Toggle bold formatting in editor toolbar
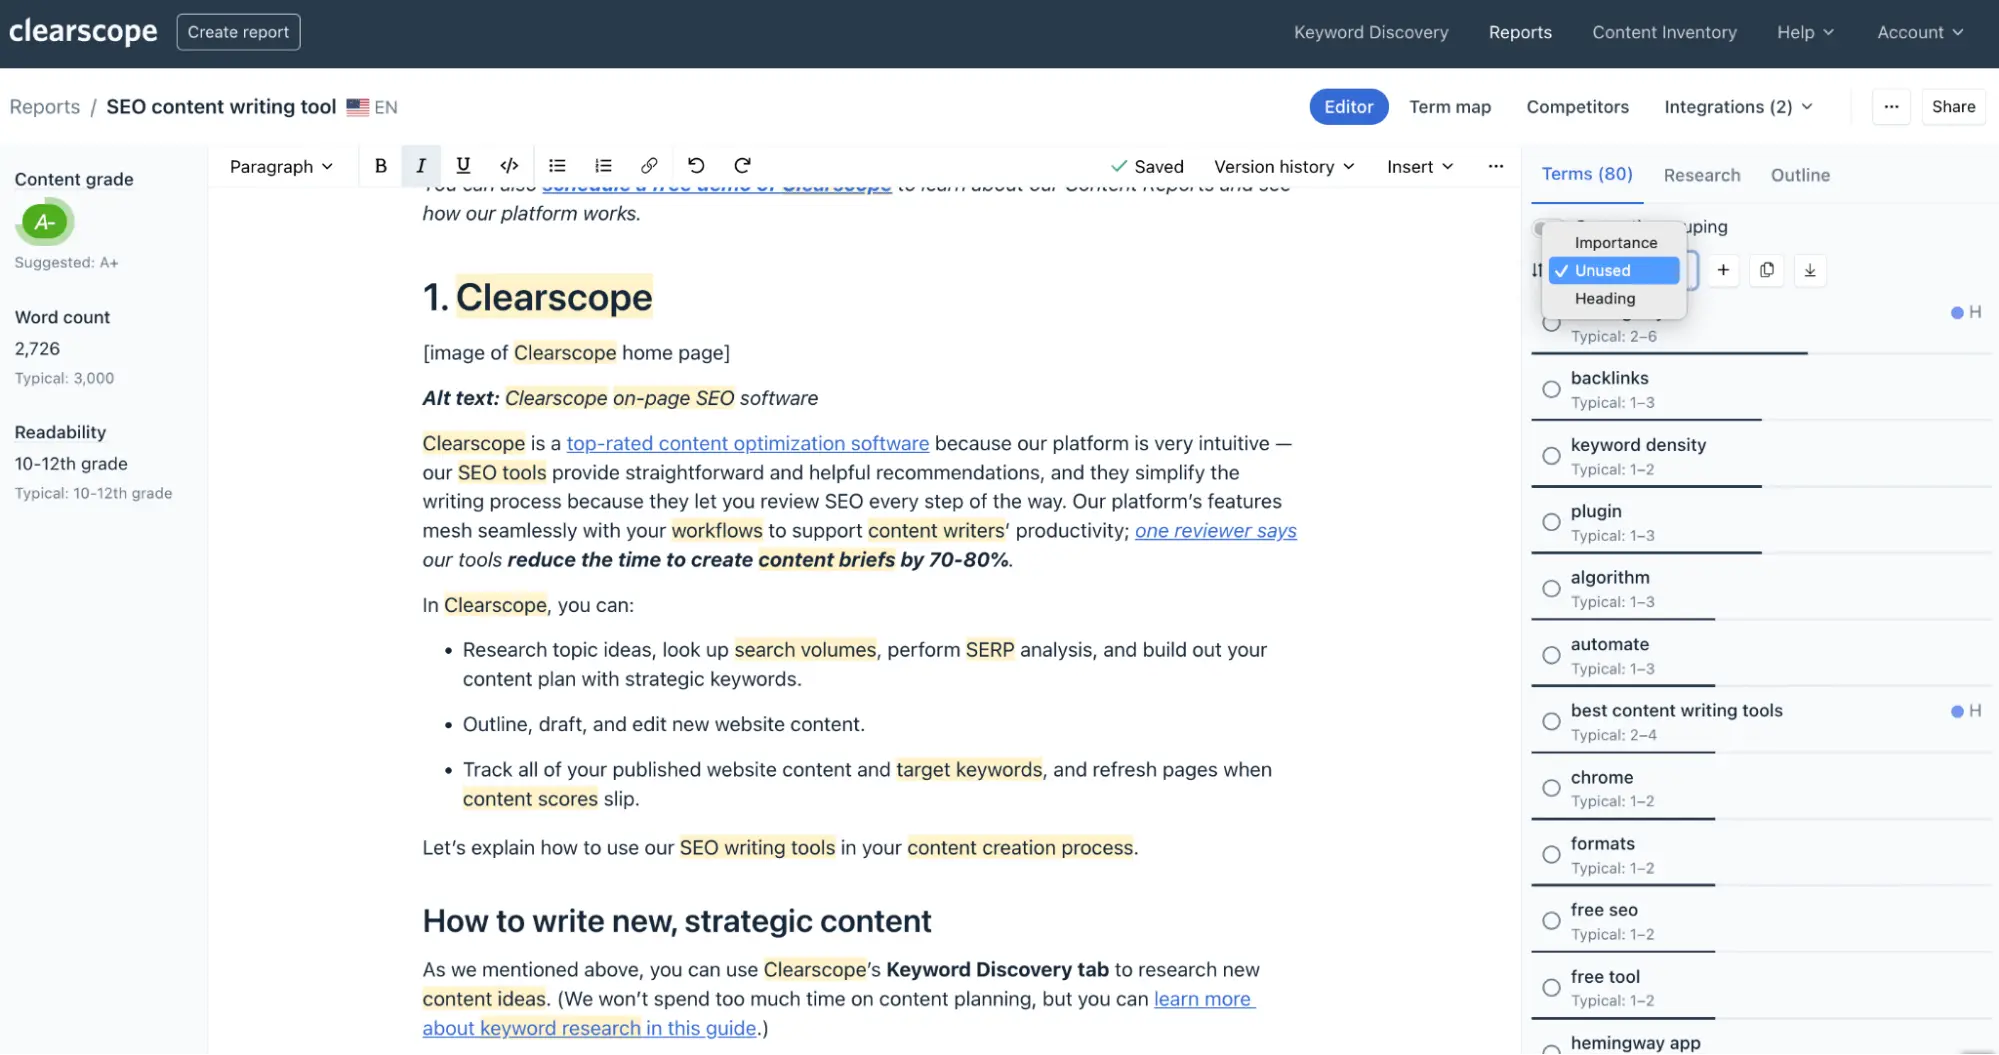The width and height of the screenshot is (1999, 1055). (380, 166)
